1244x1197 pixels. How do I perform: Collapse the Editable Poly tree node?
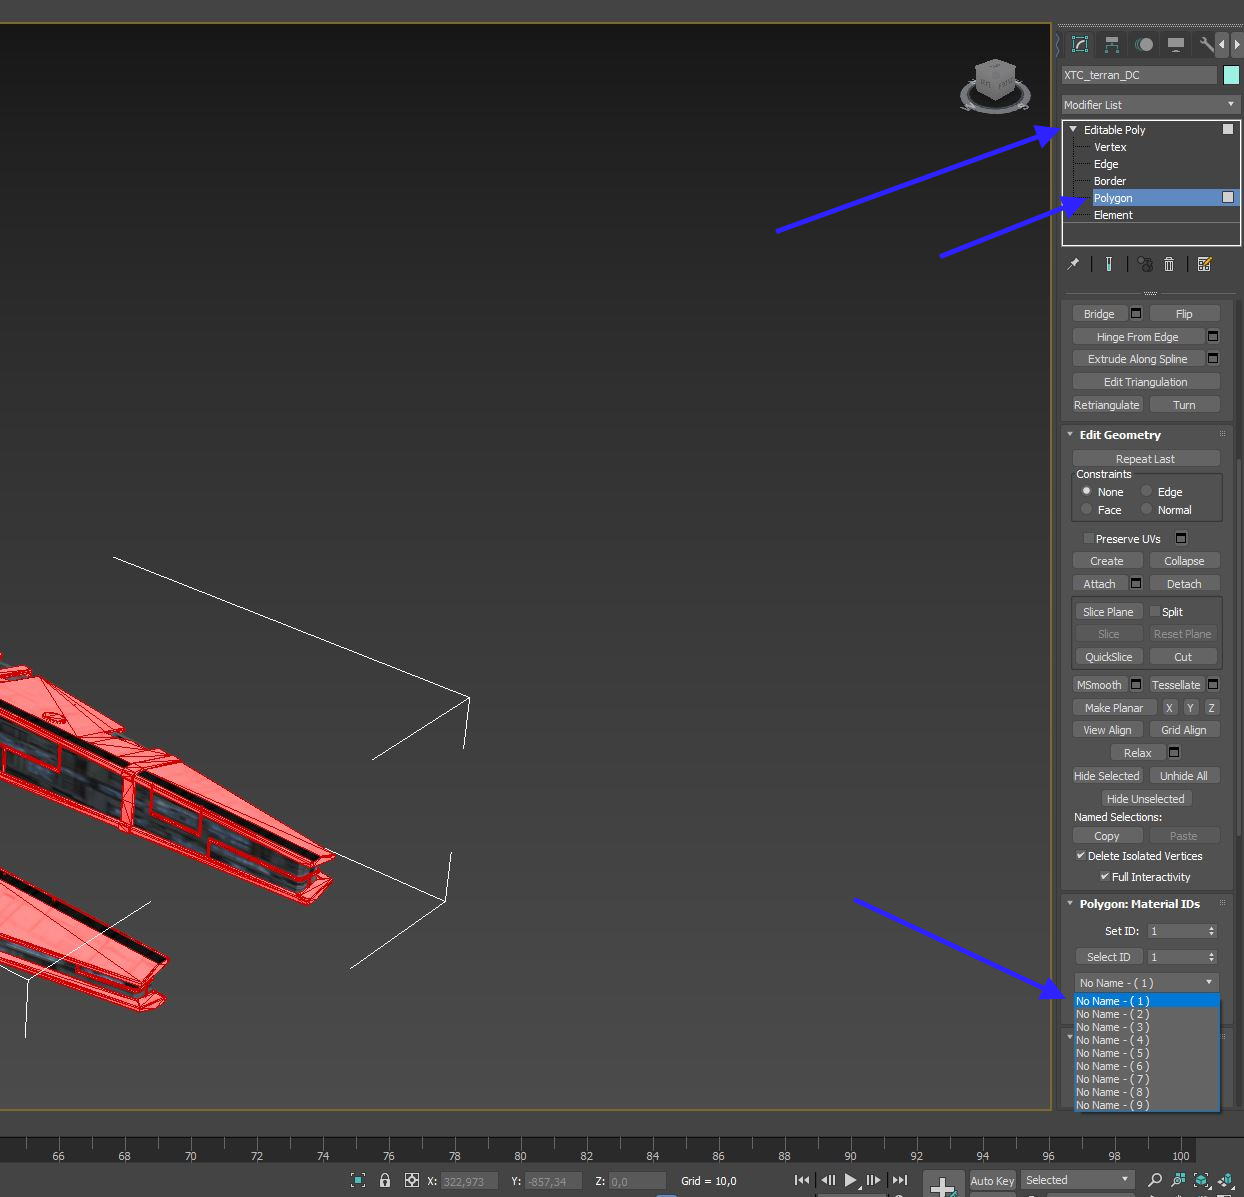point(1073,130)
